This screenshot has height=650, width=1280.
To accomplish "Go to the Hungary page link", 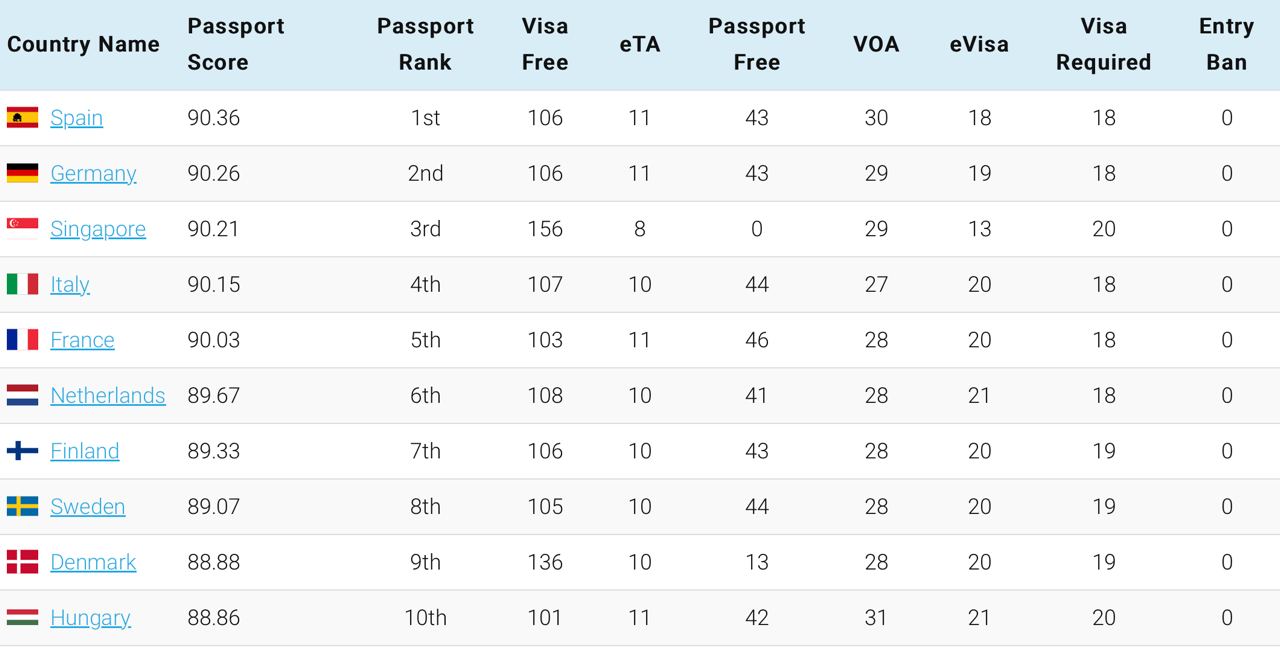I will point(90,618).
